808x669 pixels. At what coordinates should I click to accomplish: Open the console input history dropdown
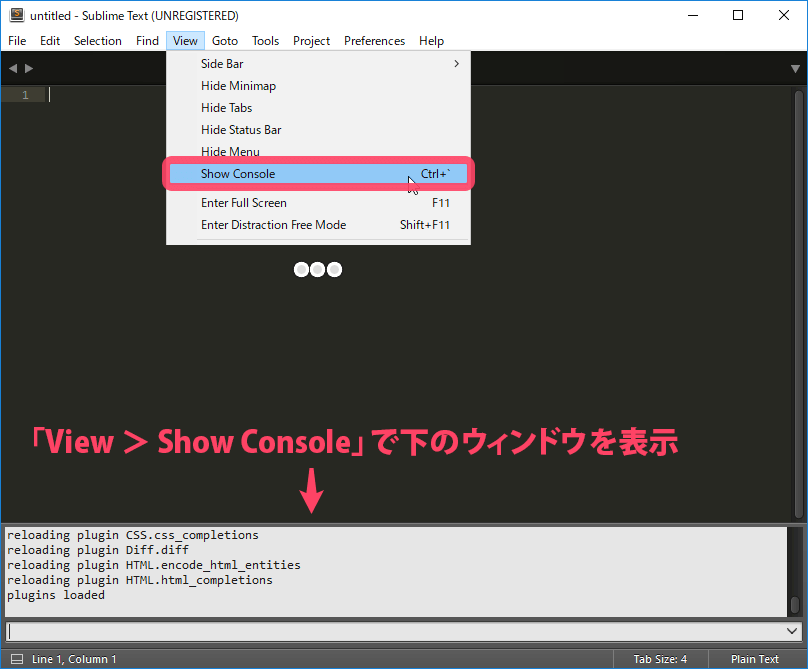(792, 631)
